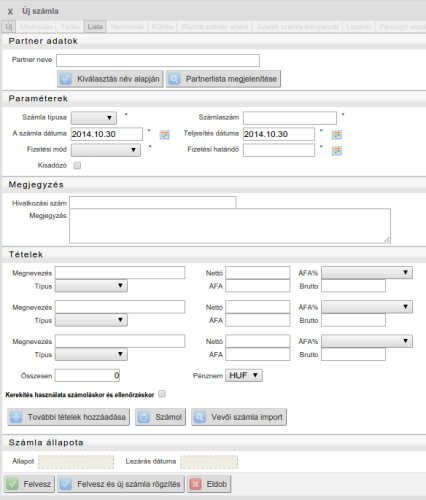Click the refresh icon on Számol
The width and height of the screenshot is (426, 500).
[x=144, y=417]
